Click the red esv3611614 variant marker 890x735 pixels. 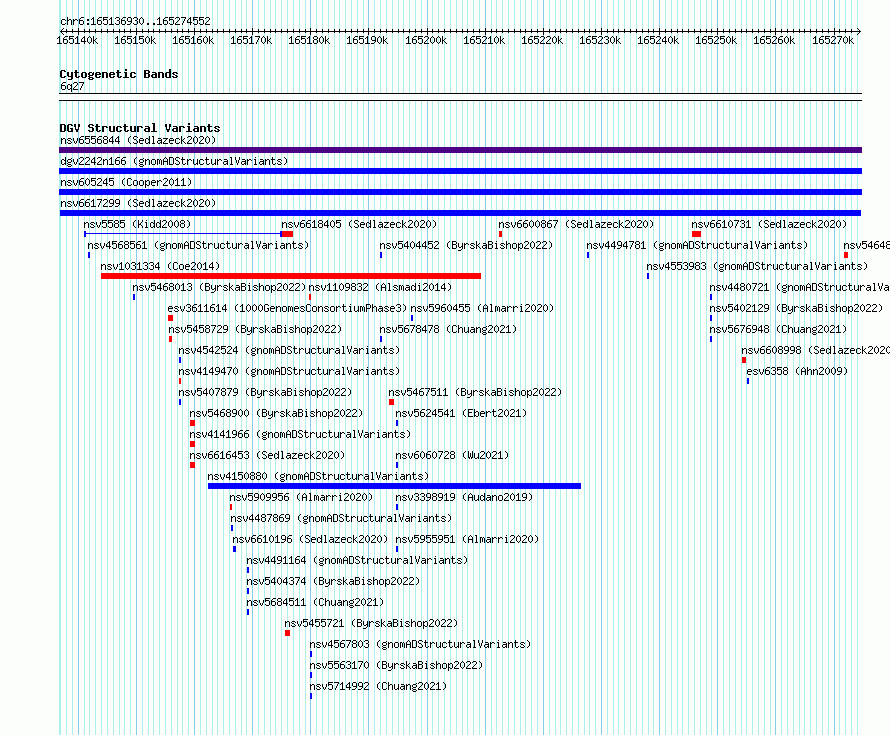click(x=170, y=318)
